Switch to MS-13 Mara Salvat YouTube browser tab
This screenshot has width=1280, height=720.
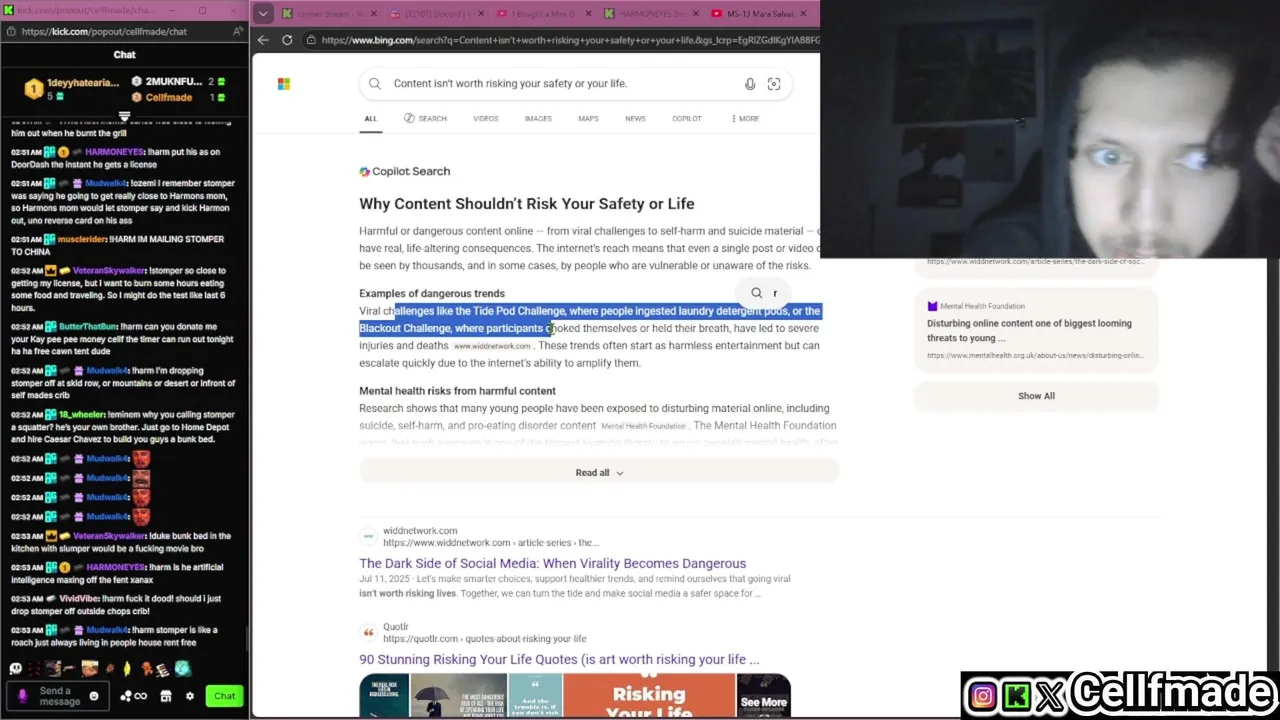pyautogui.click(x=762, y=13)
